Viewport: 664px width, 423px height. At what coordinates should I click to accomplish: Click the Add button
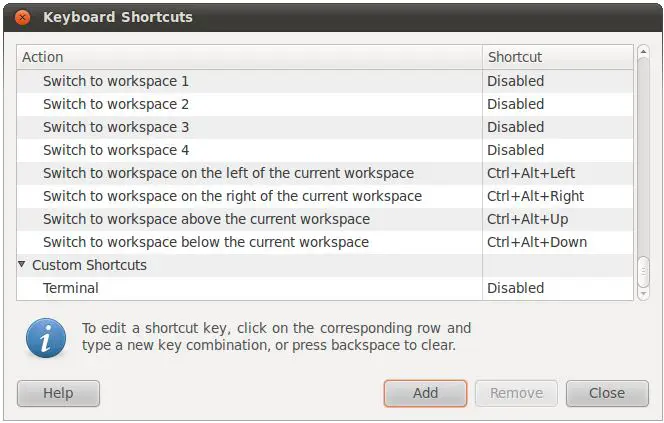coord(425,393)
